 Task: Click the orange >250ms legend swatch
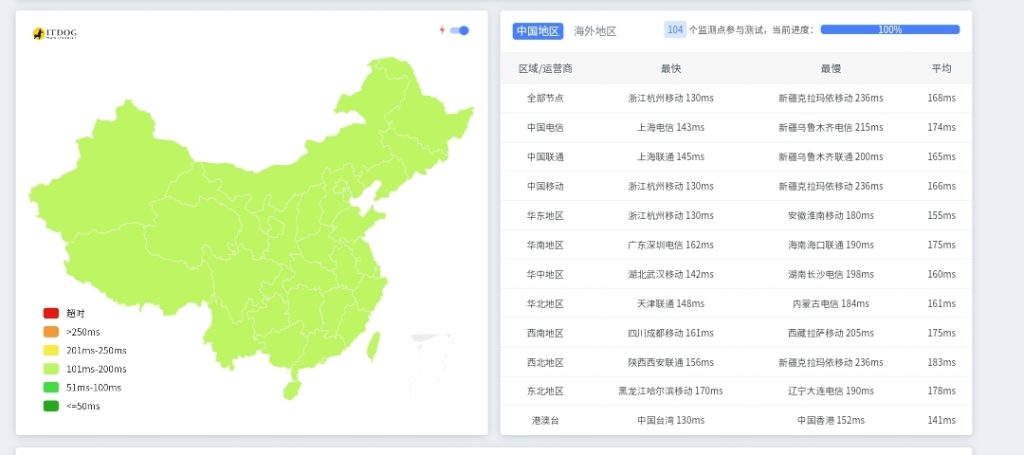click(51, 331)
